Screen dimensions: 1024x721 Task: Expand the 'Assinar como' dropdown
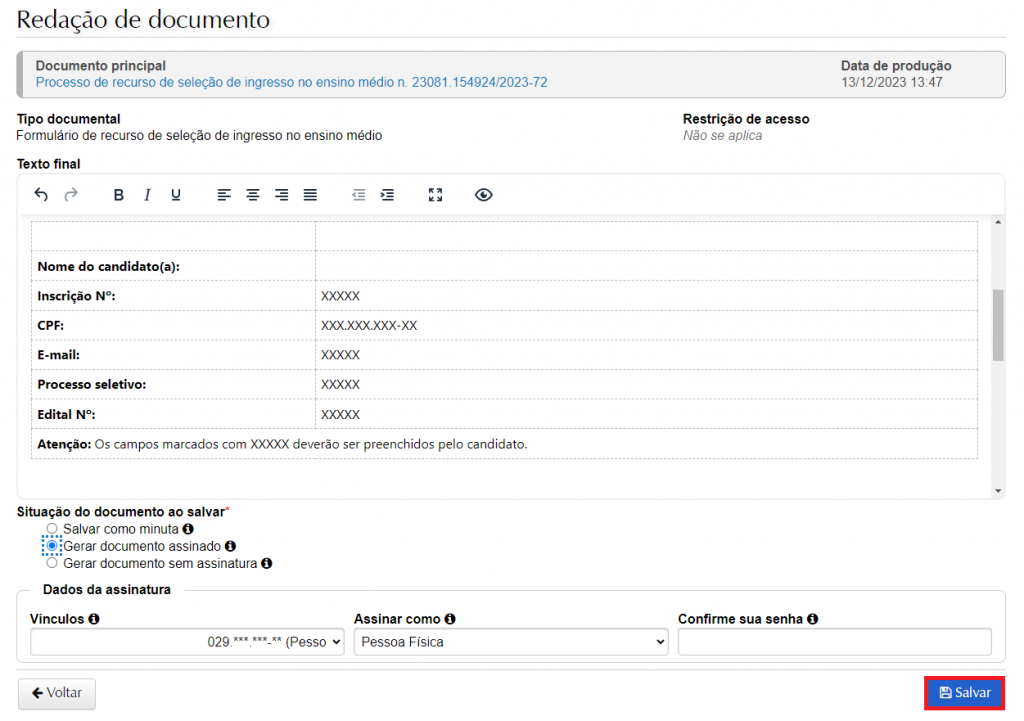pos(510,642)
